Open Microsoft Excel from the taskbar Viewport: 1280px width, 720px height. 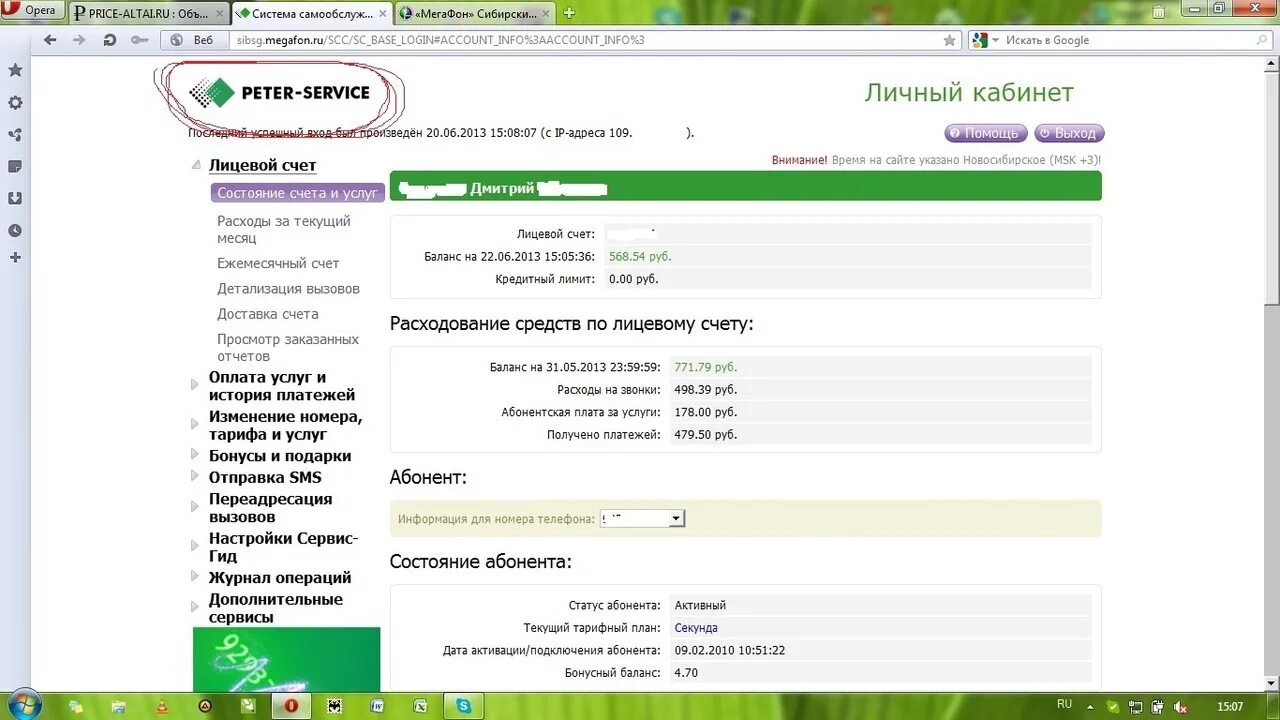tap(421, 707)
